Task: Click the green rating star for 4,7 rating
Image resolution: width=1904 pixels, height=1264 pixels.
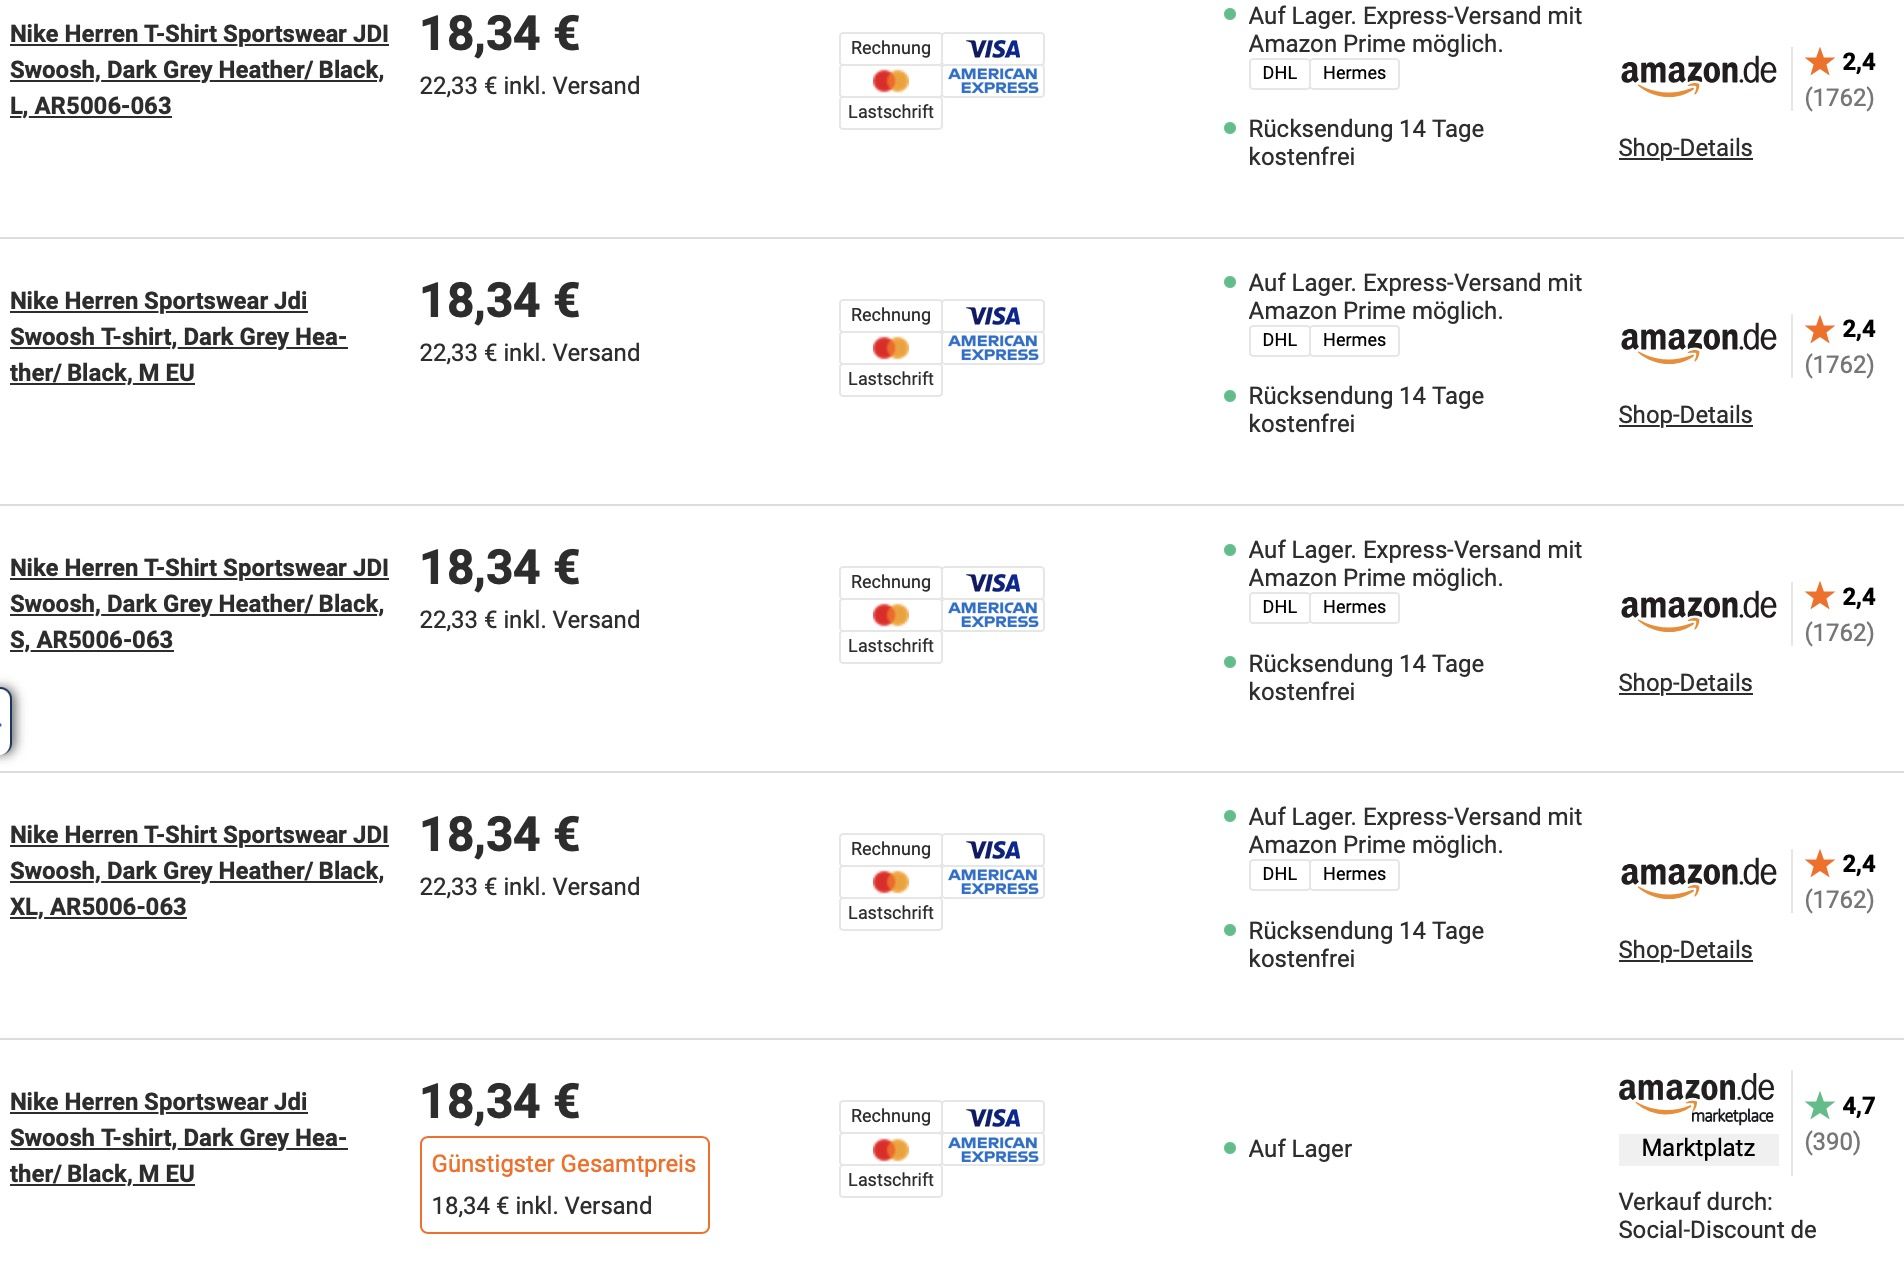Action: click(1820, 1106)
